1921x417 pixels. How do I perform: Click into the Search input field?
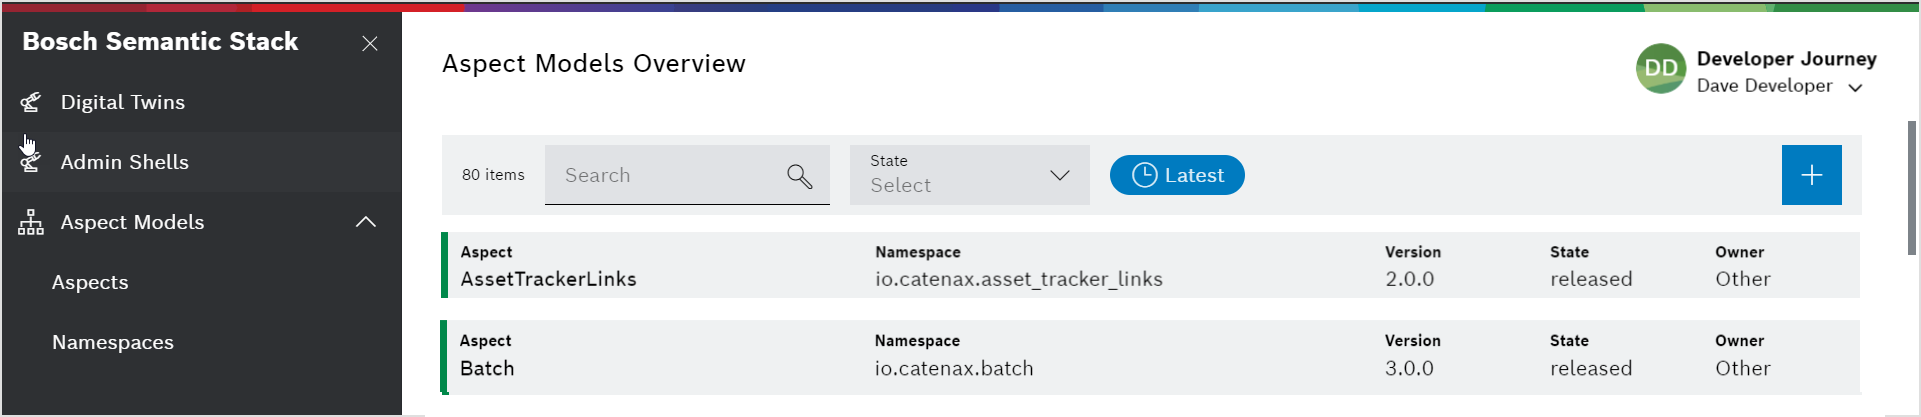click(665, 176)
